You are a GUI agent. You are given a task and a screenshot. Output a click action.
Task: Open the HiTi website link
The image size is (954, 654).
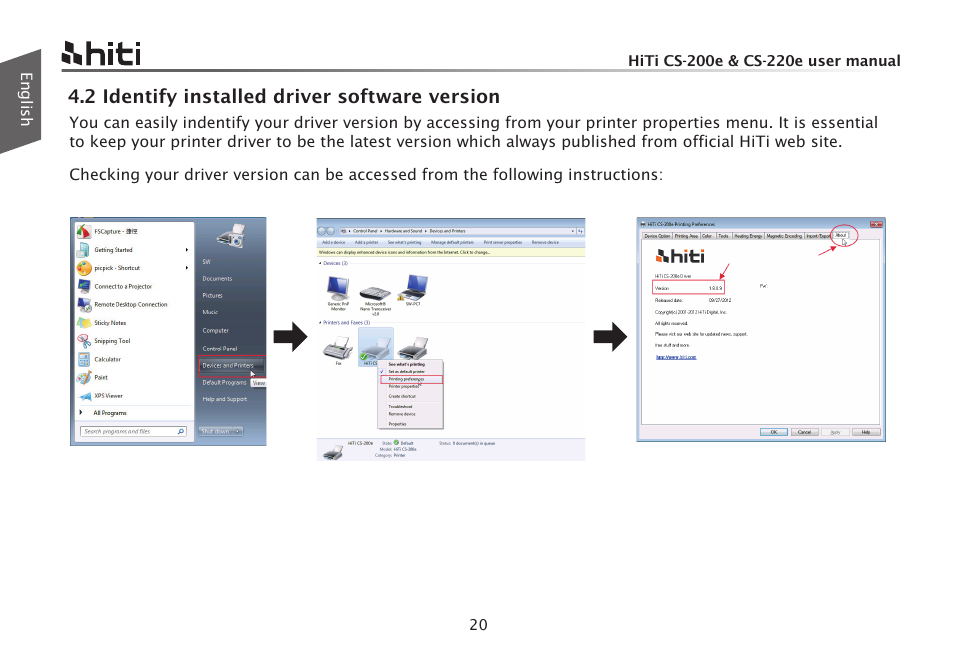click(x=675, y=358)
